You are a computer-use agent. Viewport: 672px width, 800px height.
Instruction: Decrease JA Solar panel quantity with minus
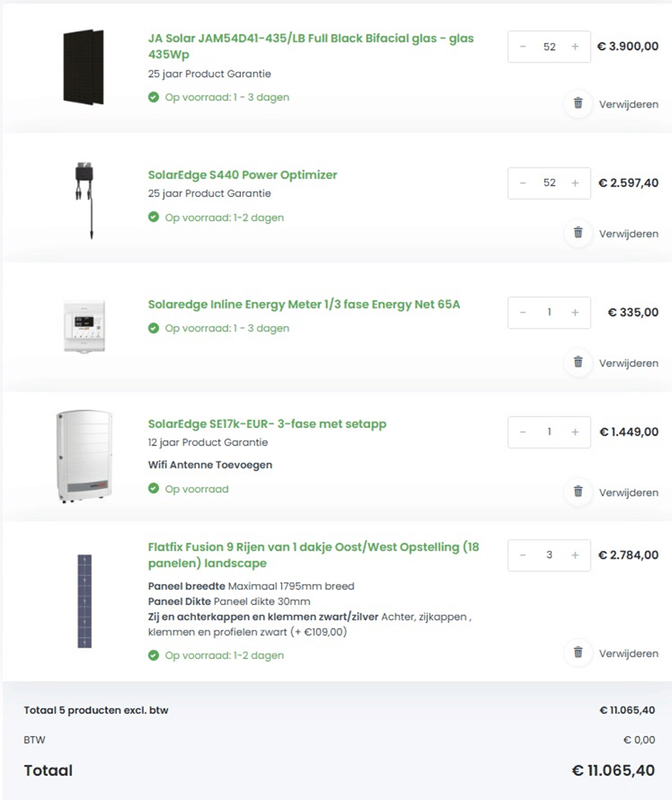523,47
